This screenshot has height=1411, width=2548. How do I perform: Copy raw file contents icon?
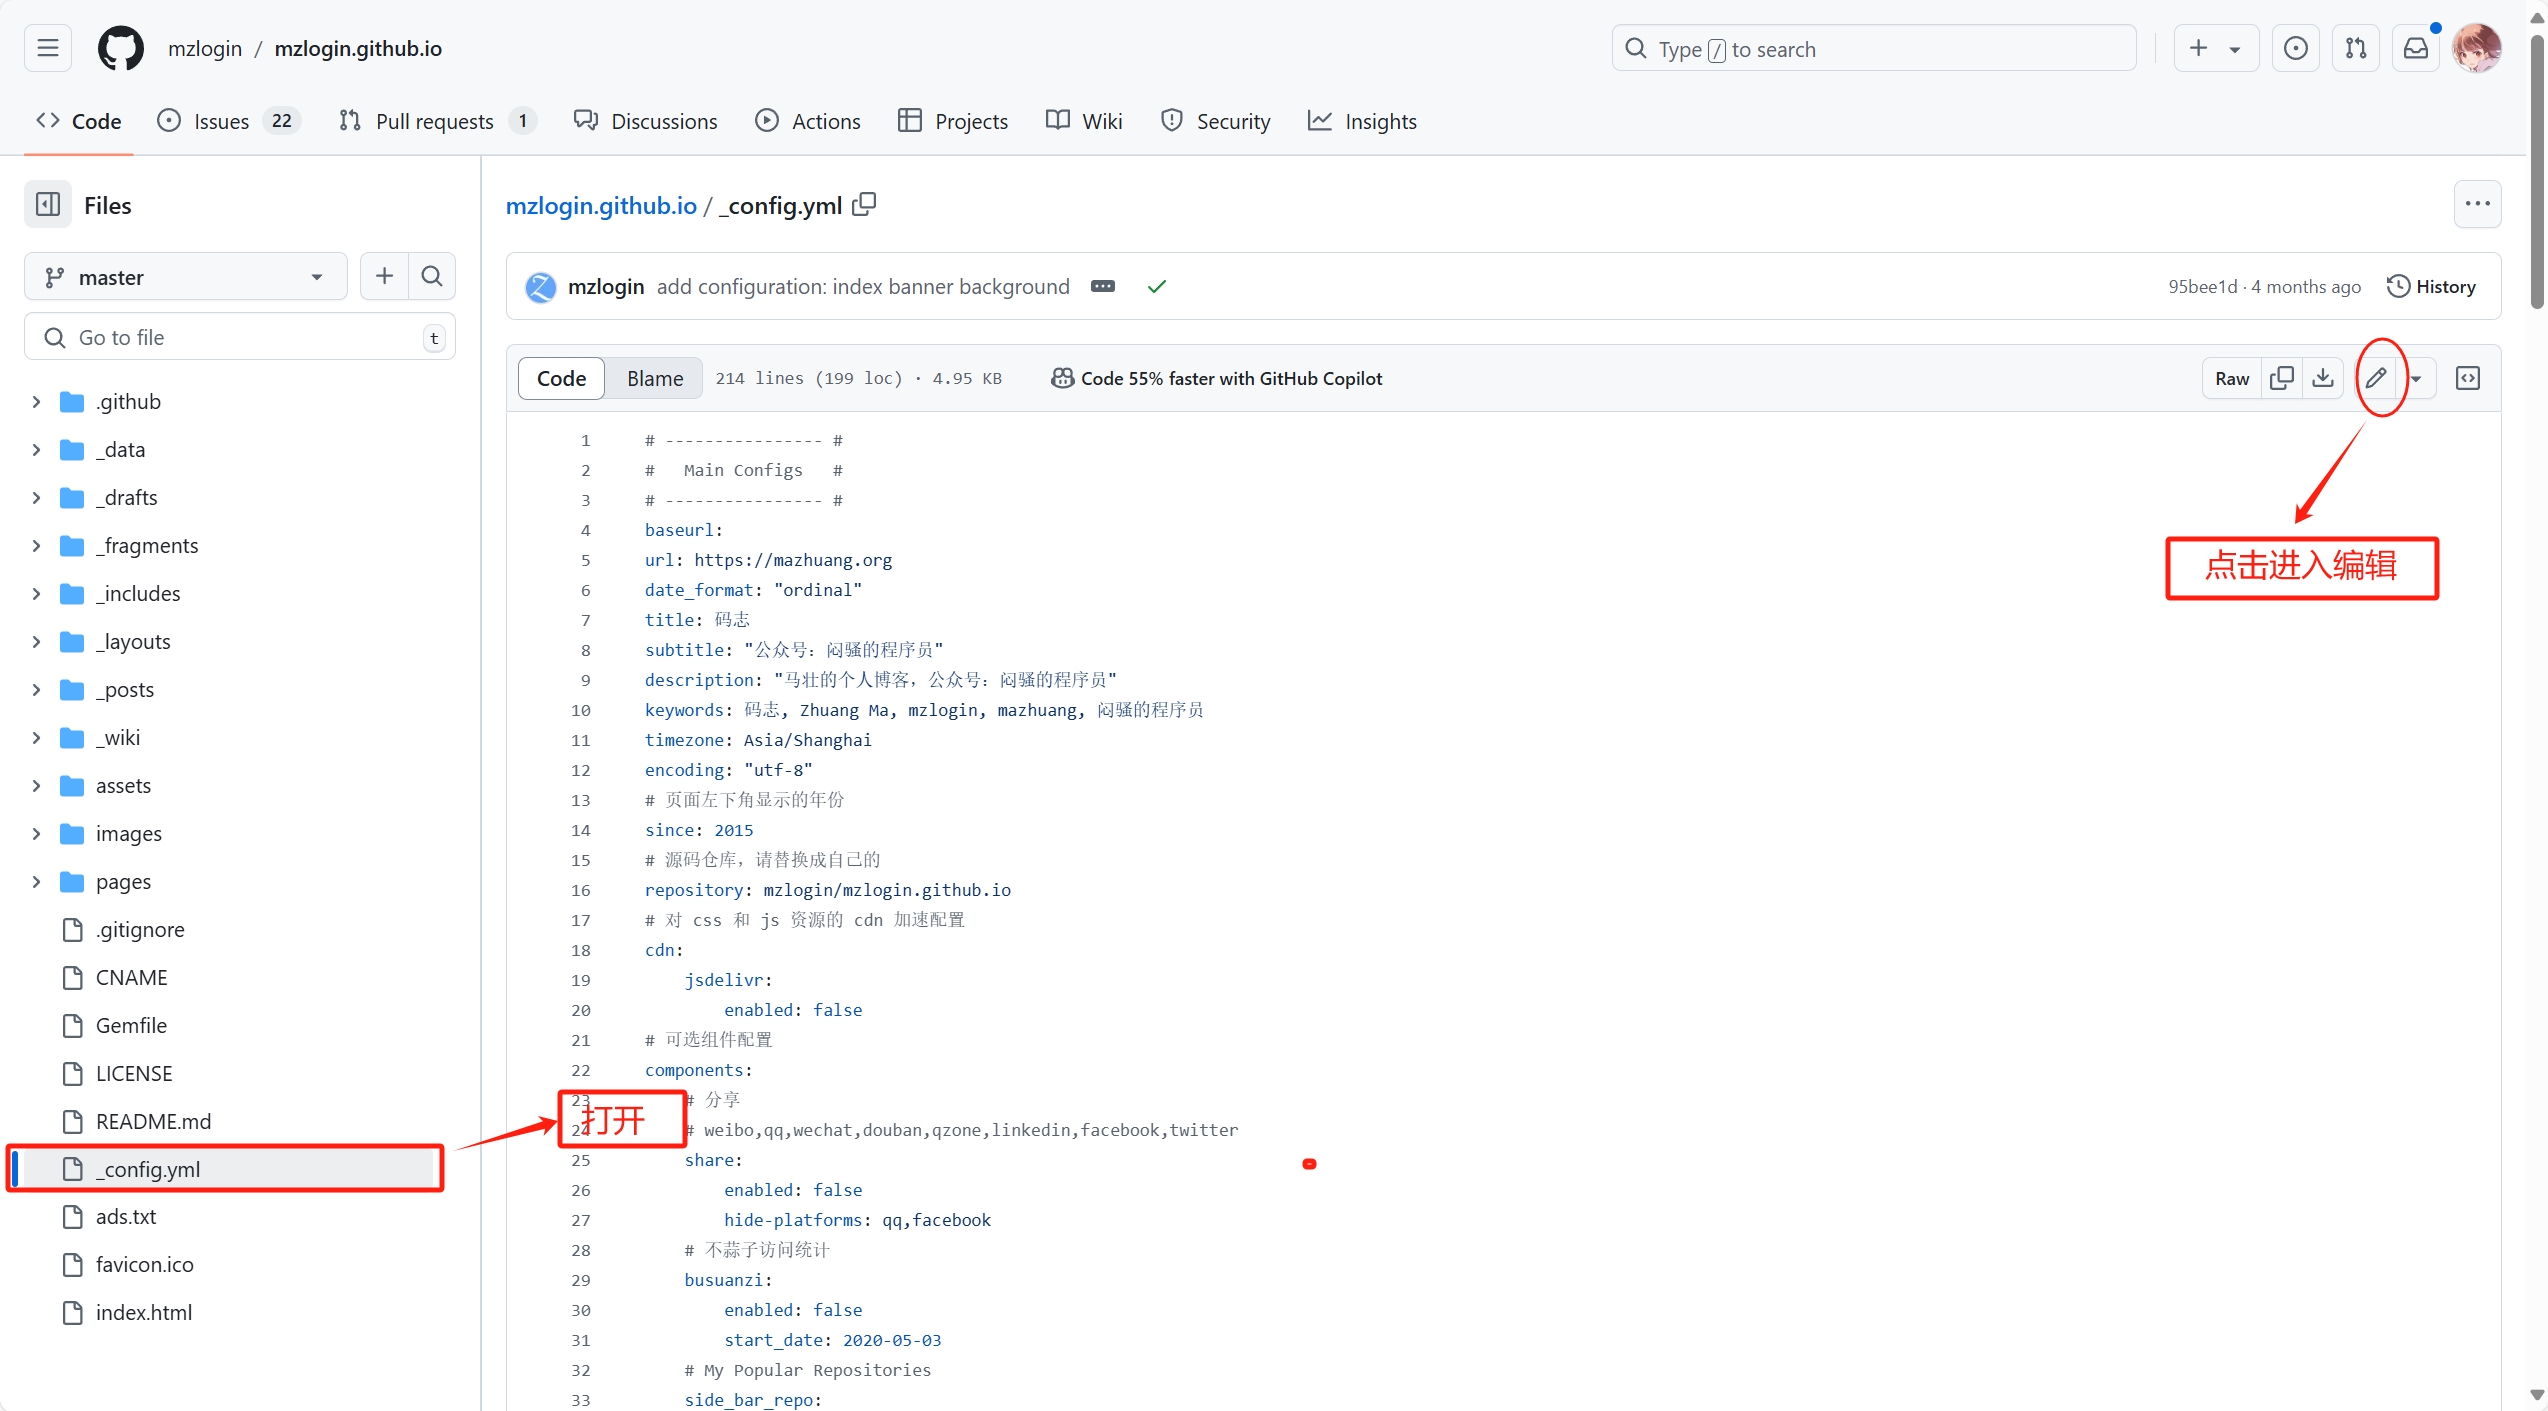point(2282,378)
